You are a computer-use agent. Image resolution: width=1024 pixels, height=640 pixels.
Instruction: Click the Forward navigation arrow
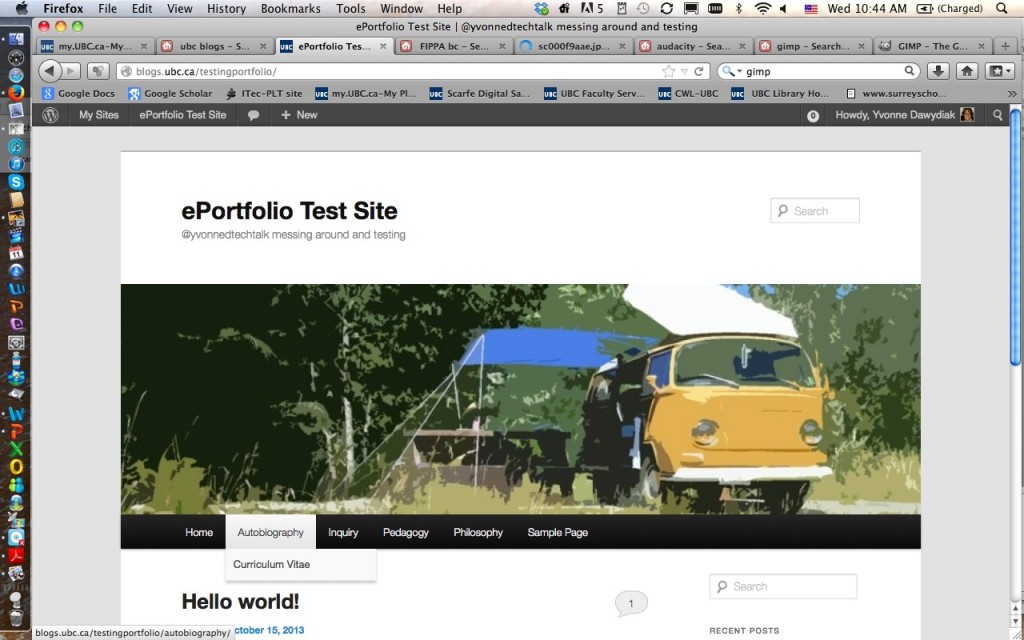72,71
